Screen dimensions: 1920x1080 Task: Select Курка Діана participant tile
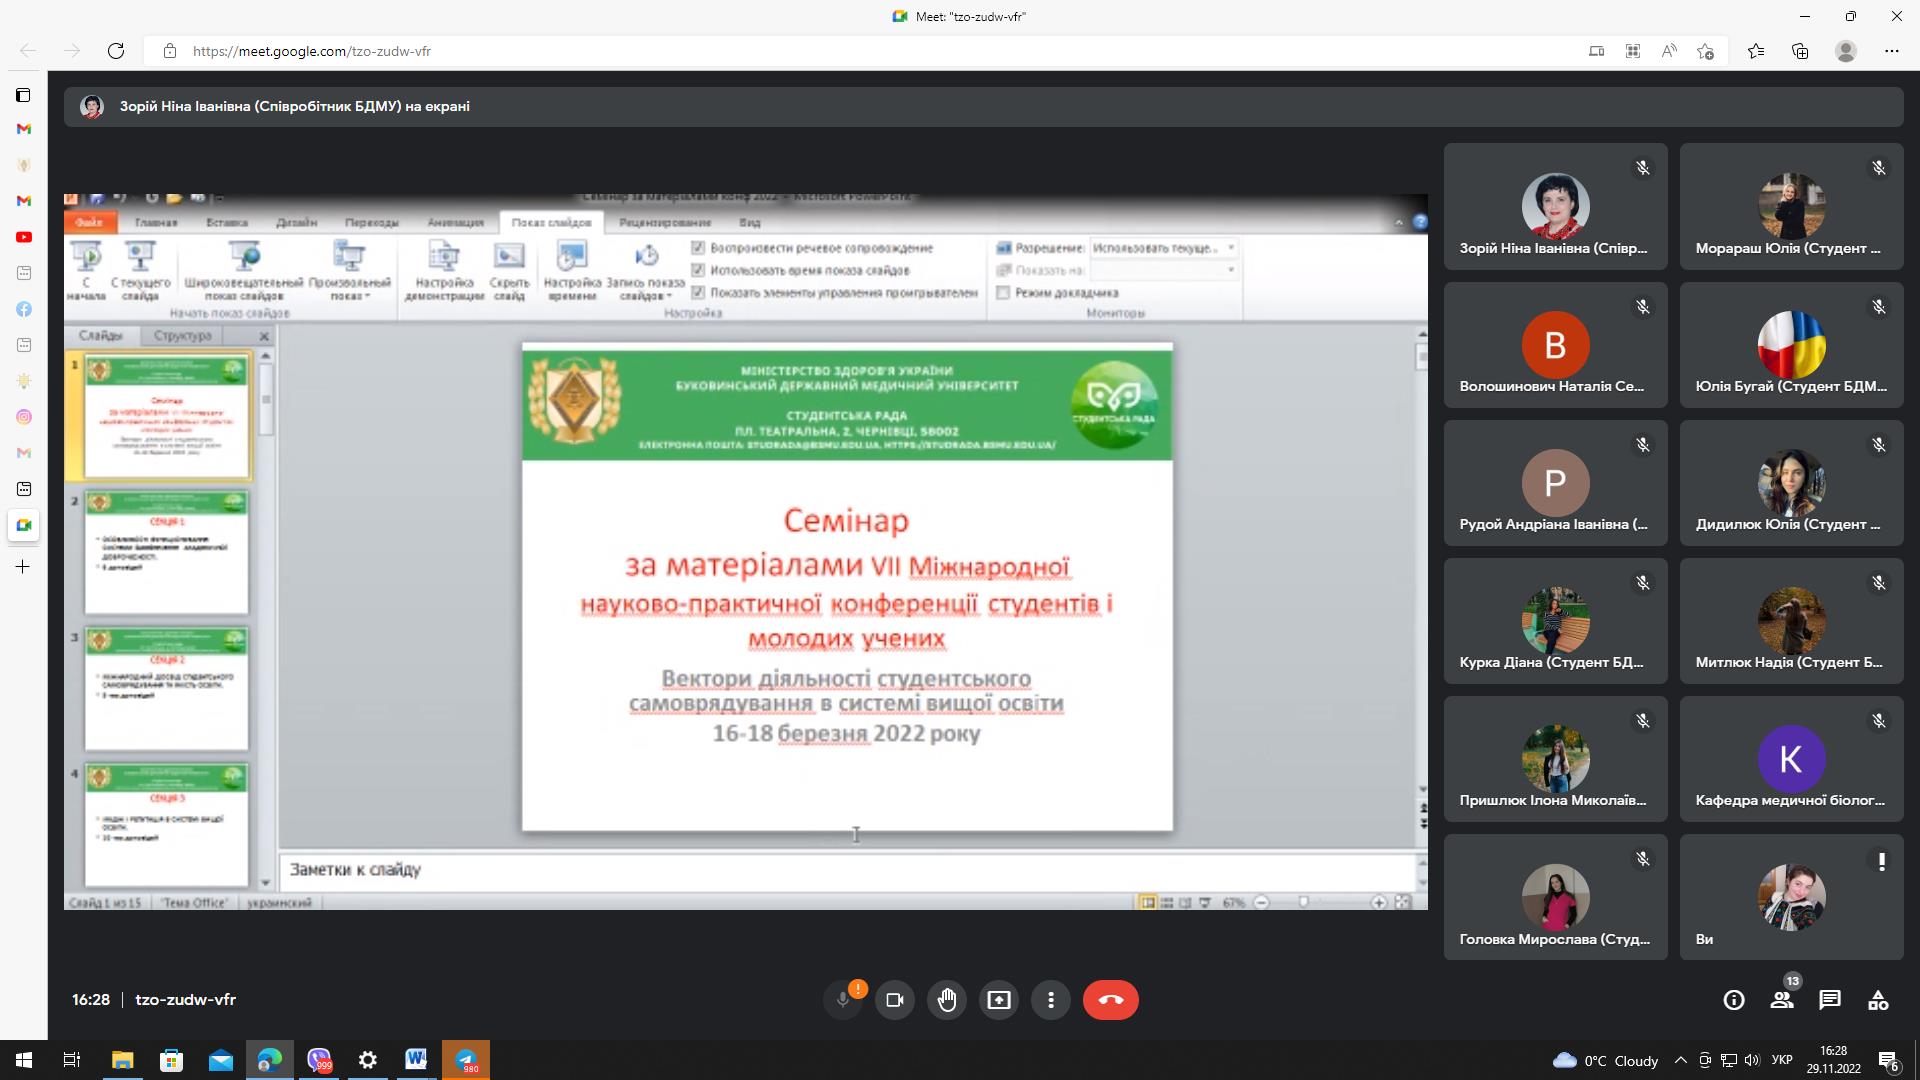click(1555, 621)
